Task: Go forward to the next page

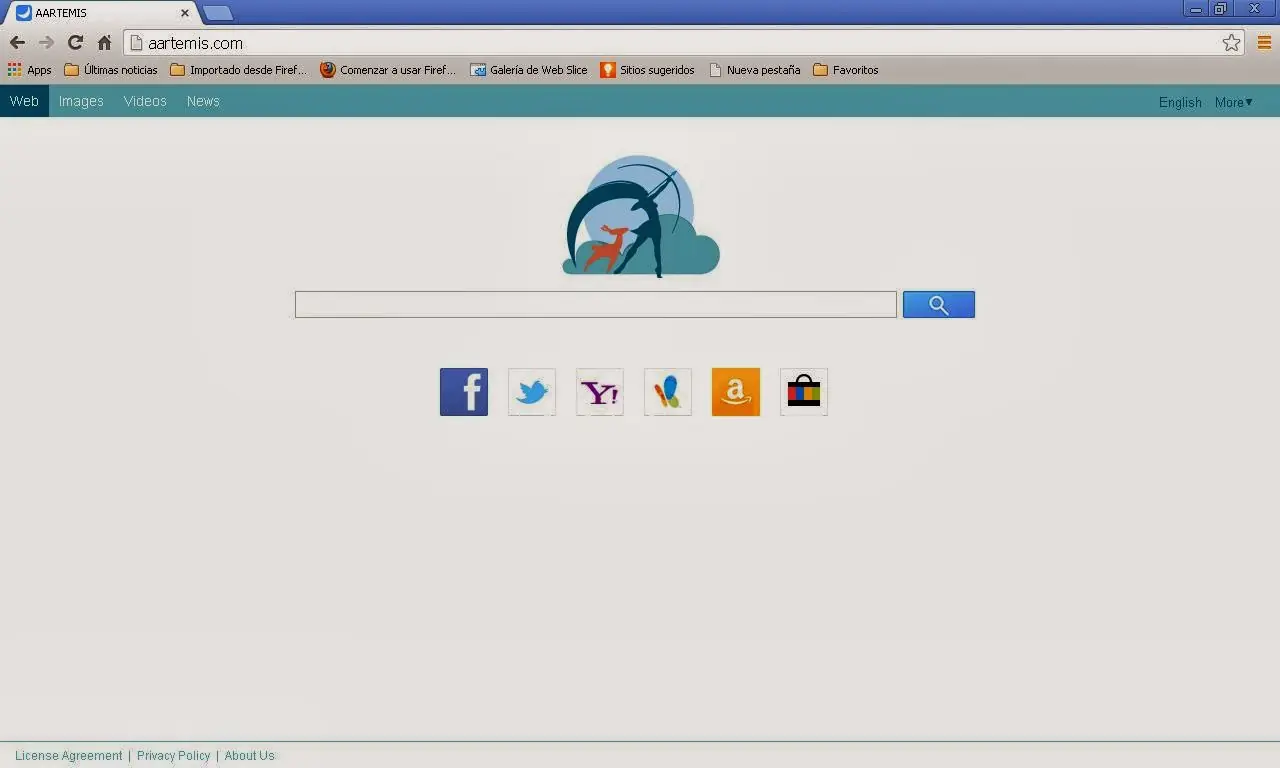Action: tap(46, 43)
